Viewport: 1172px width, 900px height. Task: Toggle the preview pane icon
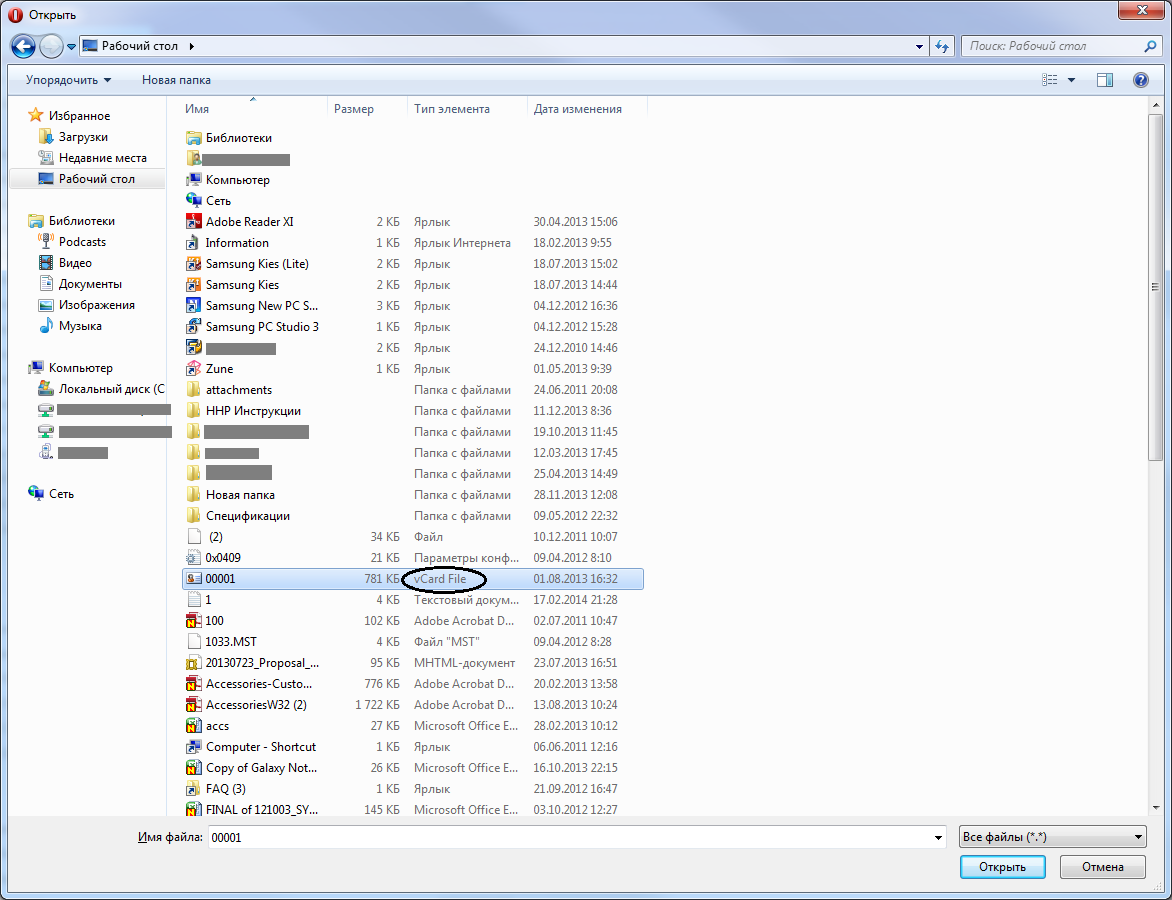click(x=1105, y=80)
